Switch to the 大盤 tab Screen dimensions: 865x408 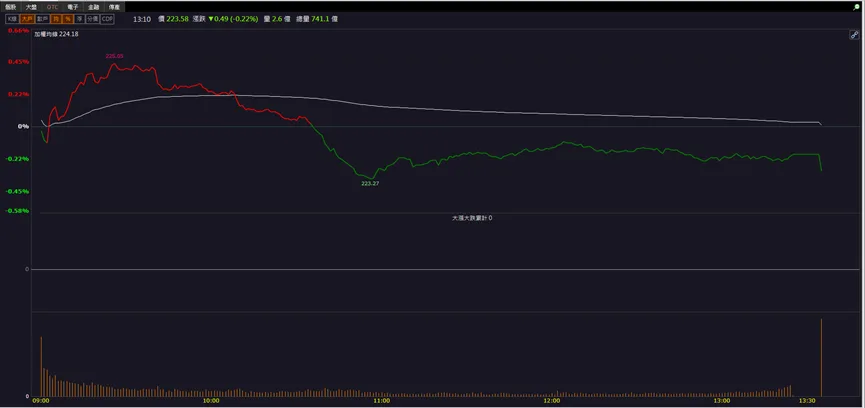[x=31, y=7]
